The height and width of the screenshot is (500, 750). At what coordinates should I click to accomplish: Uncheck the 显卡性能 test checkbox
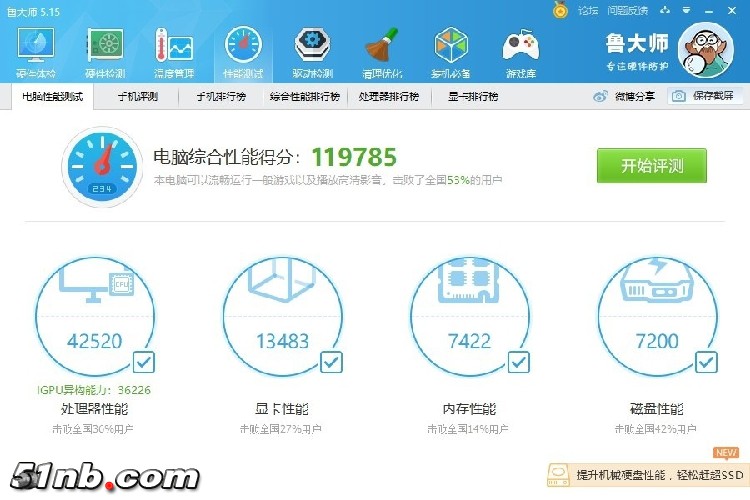(330, 361)
